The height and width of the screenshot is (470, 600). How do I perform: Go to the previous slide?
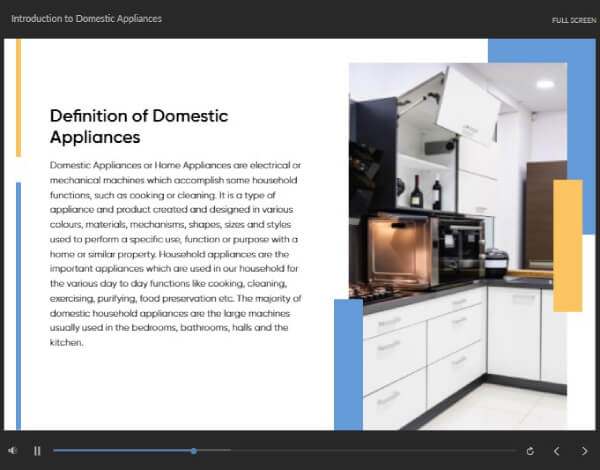click(x=557, y=451)
